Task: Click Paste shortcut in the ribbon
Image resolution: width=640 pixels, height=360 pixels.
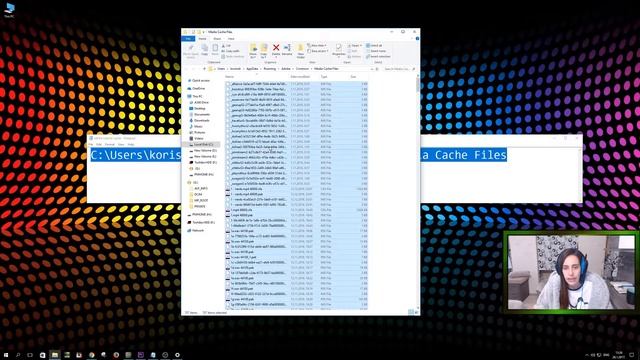Action: [x=233, y=56]
